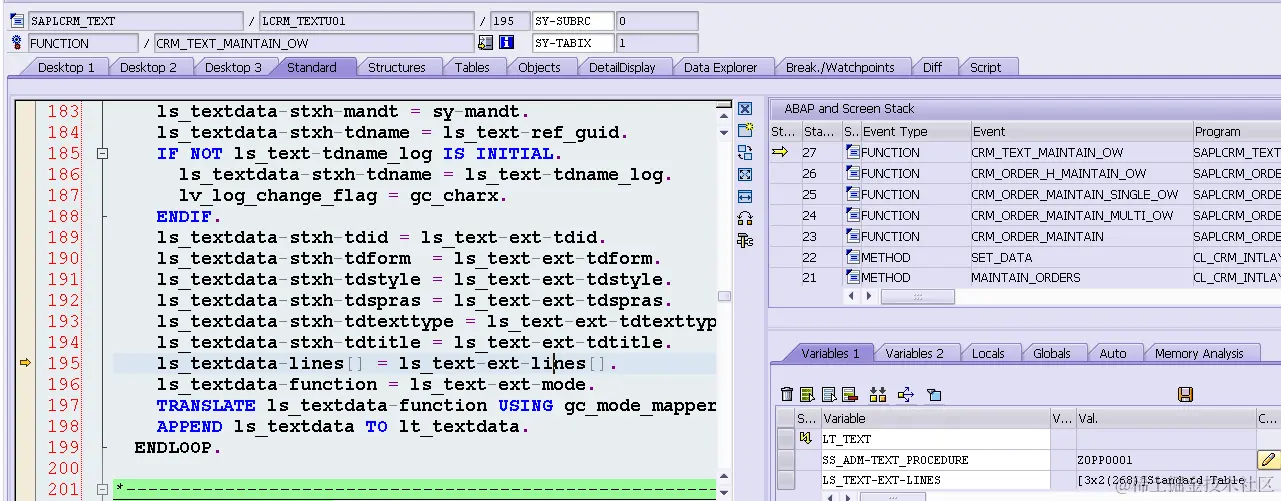Viewport: 1281px width, 501px height.
Task: Click the source icon in stack row 22
Action: click(x=853, y=257)
